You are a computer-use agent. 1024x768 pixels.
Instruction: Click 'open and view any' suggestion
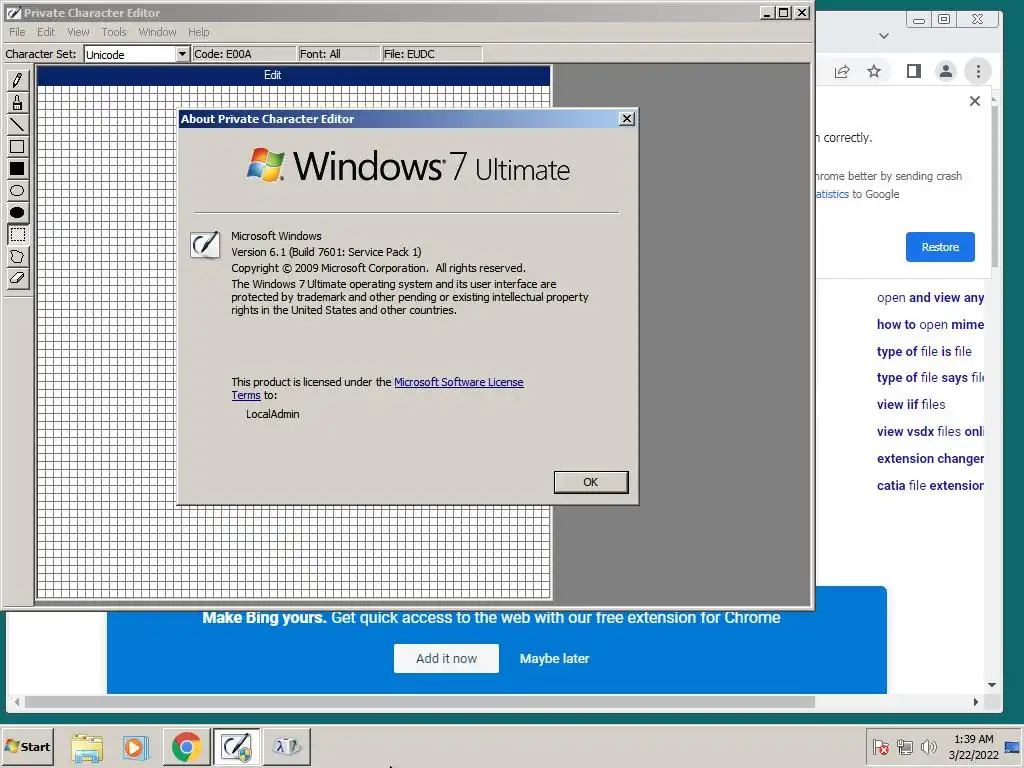(x=930, y=298)
